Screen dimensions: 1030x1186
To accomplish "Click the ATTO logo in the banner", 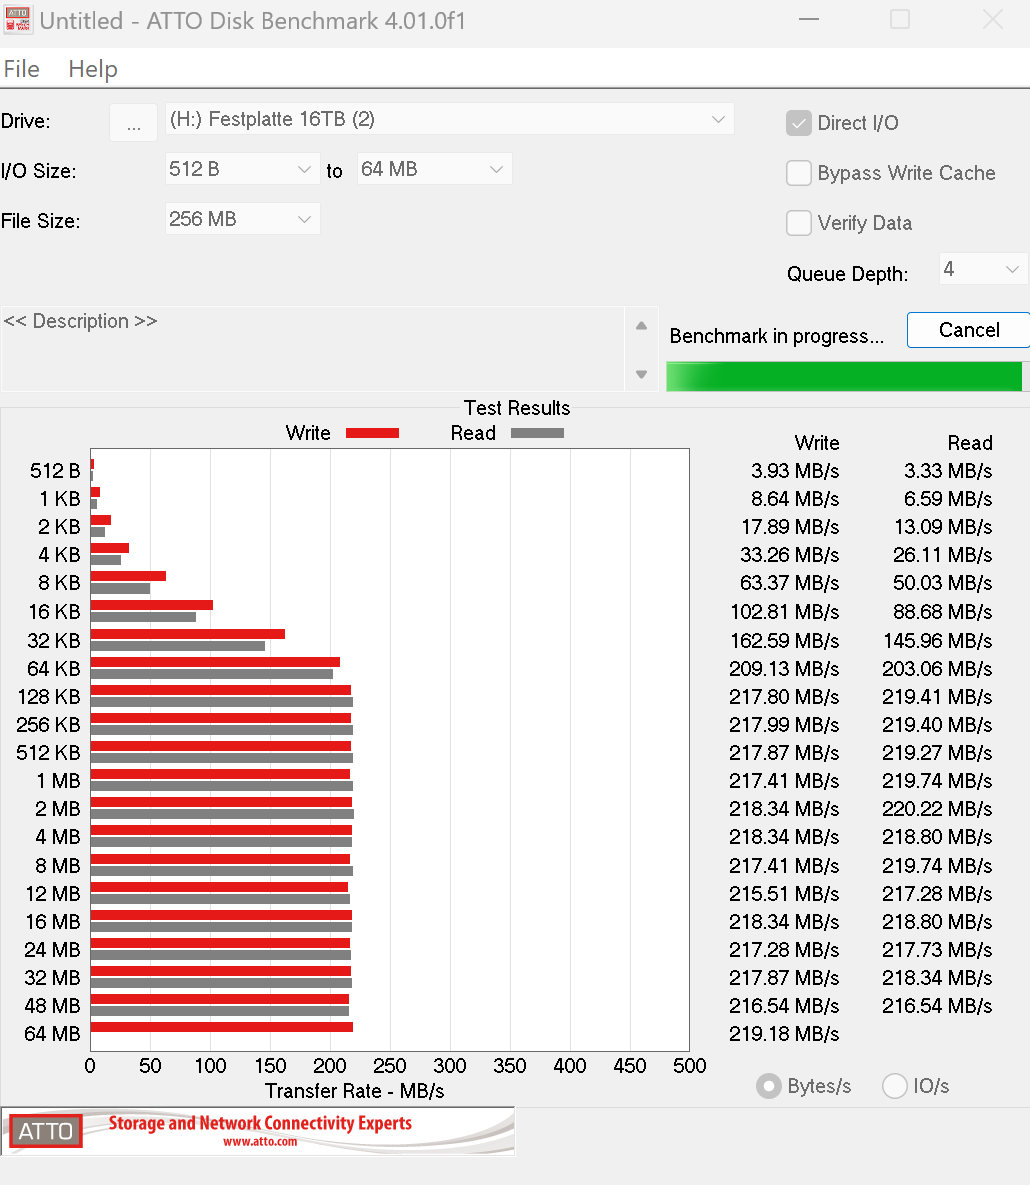I will pos(45,1131).
